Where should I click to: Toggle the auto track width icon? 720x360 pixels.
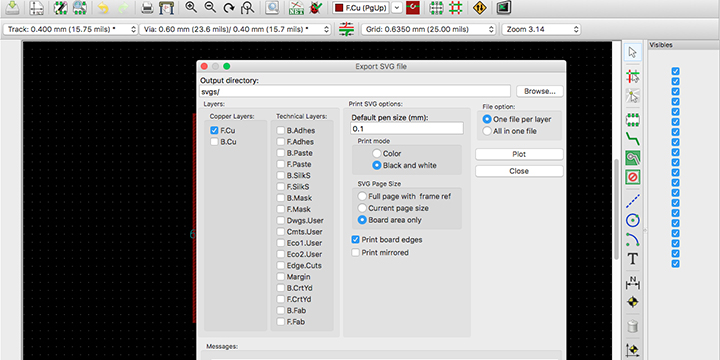(x=346, y=29)
